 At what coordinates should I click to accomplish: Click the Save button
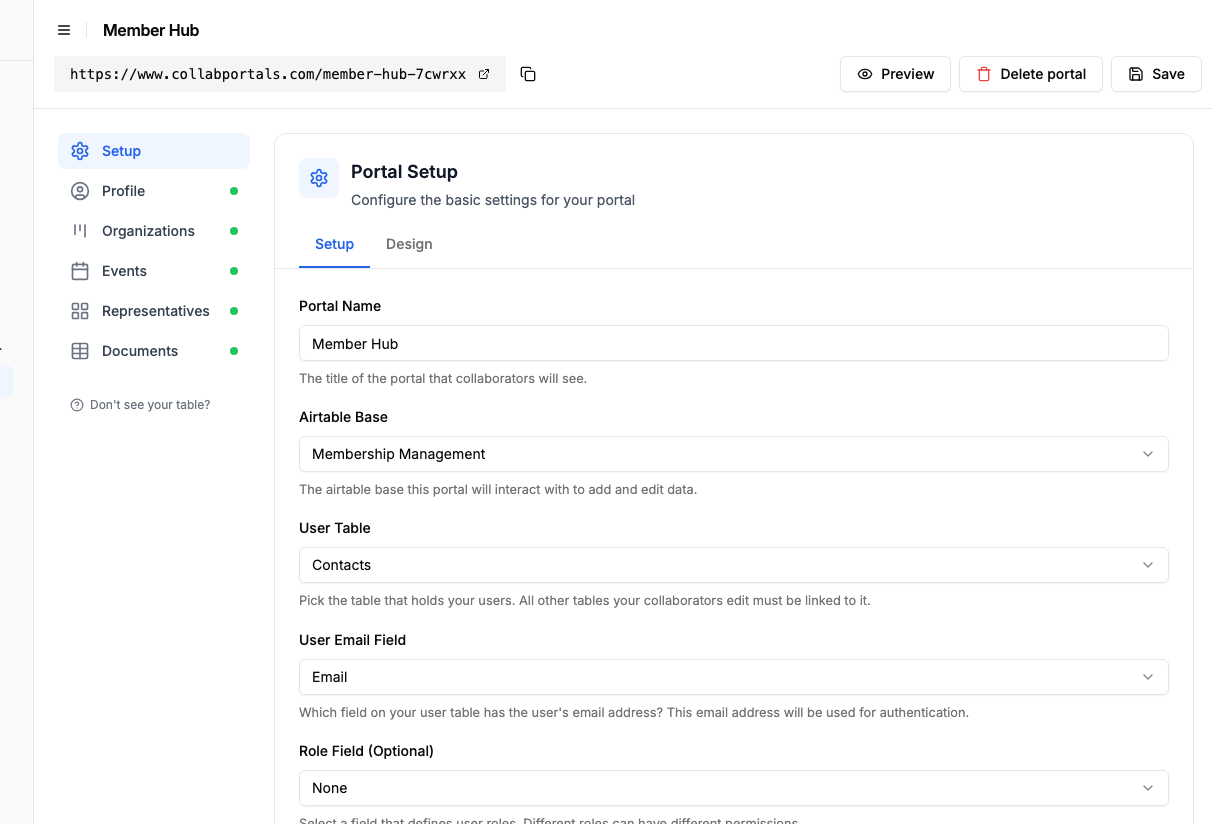pos(1156,74)
